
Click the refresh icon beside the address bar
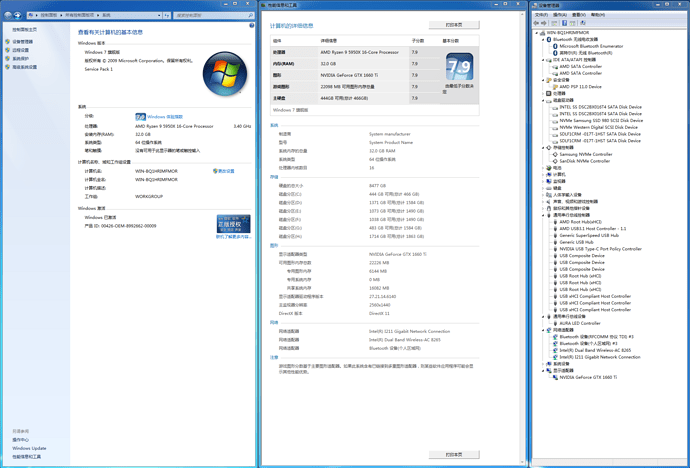point(167,15)
